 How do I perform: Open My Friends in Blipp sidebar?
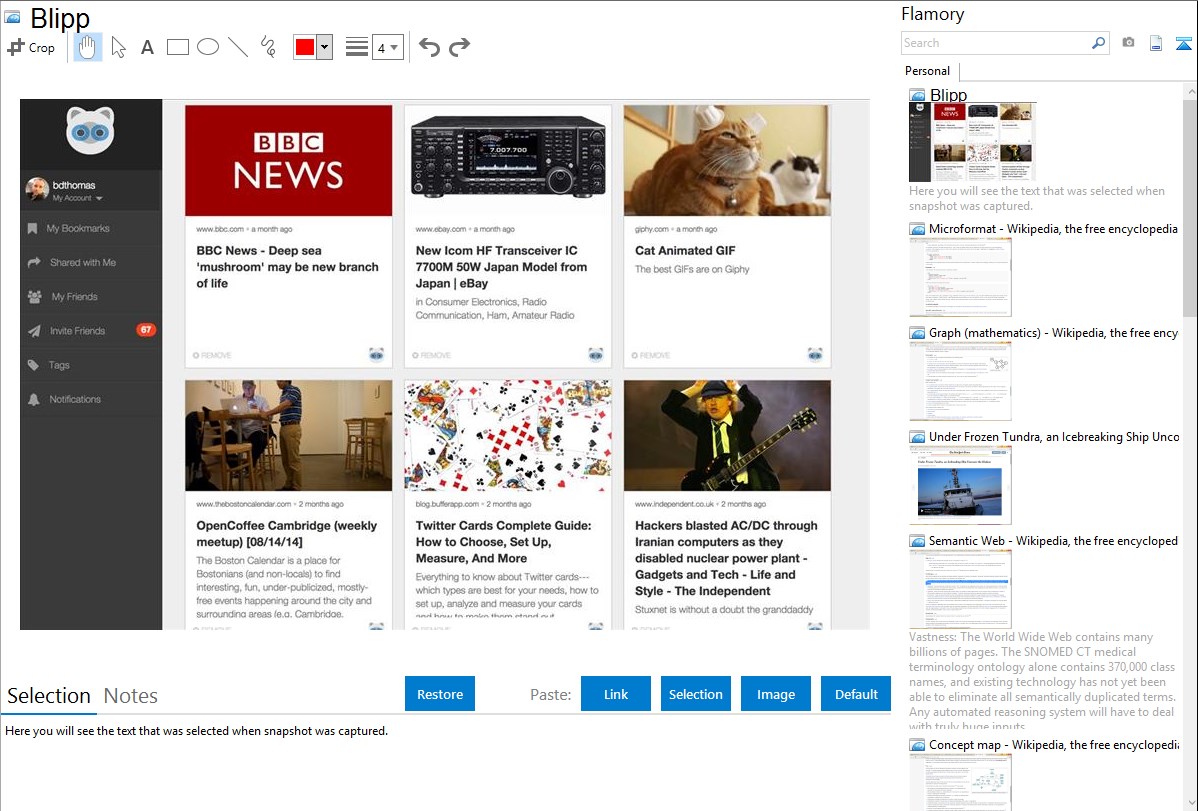coord(91,297)
